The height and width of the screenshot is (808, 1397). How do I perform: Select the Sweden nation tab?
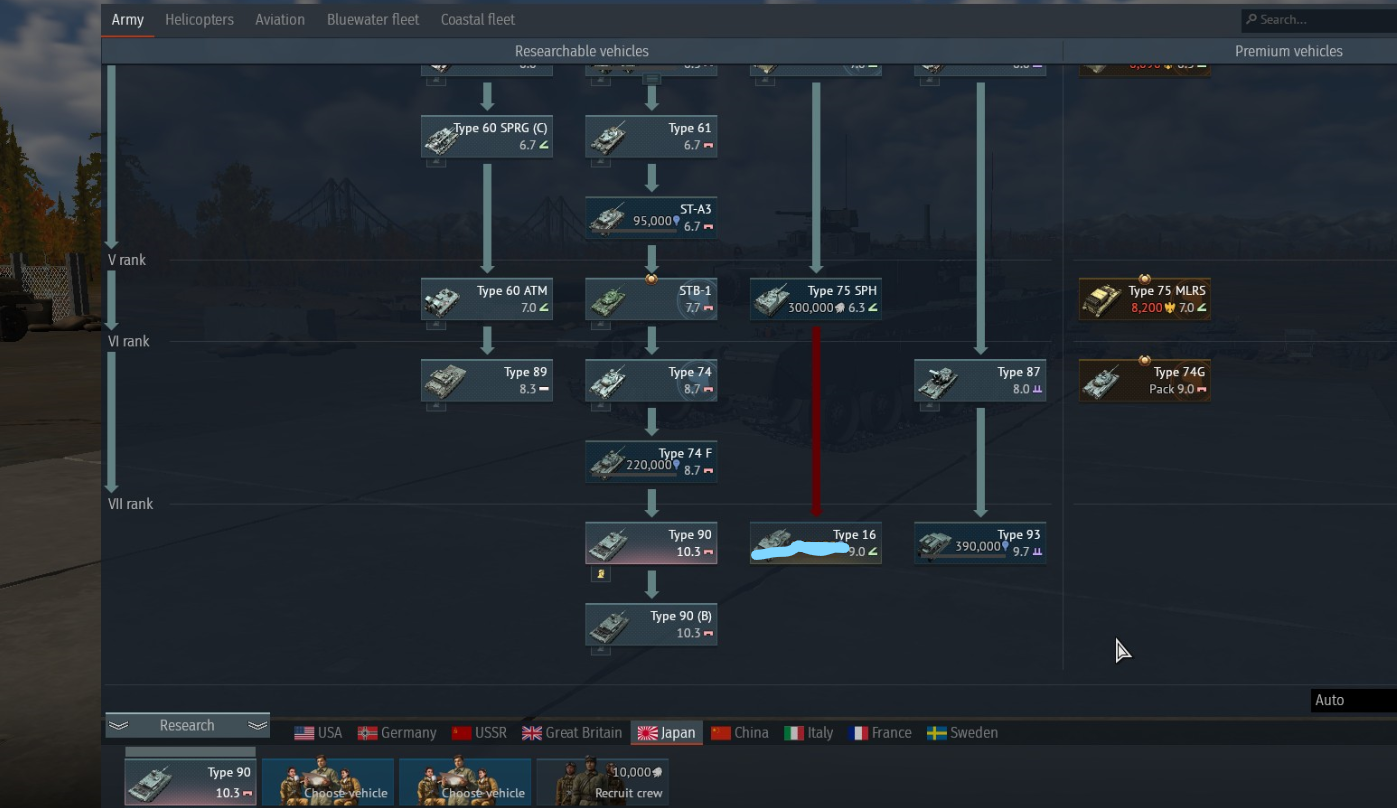(x=962, y=733)
